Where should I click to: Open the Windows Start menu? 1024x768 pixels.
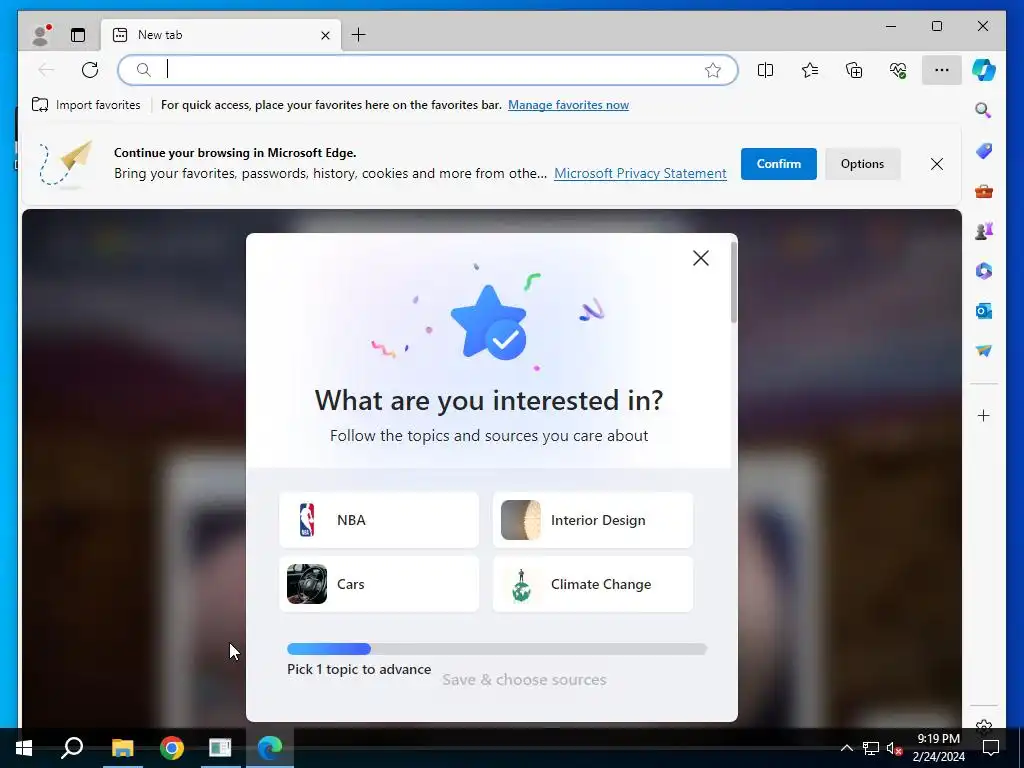[24, 748]
